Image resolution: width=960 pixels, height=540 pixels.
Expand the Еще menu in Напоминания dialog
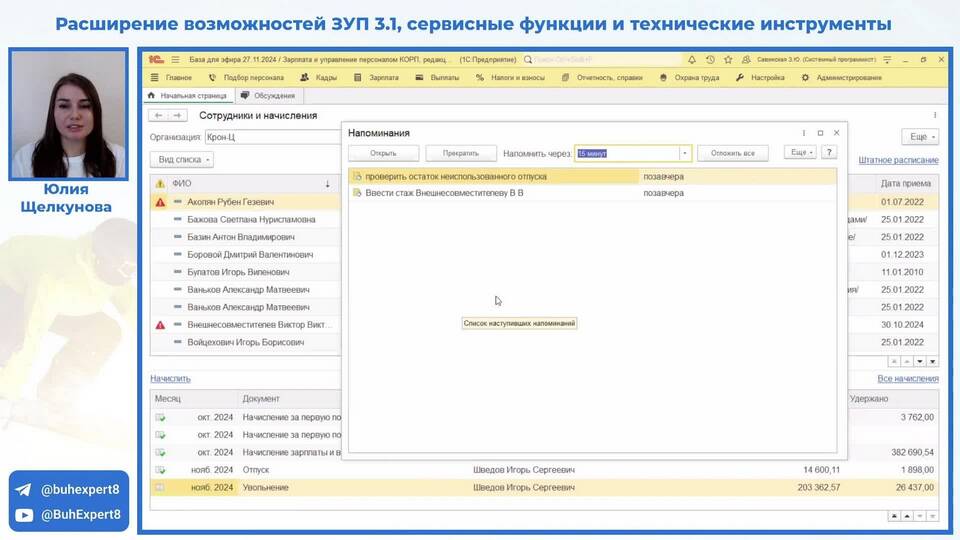[x=799, y=153]
